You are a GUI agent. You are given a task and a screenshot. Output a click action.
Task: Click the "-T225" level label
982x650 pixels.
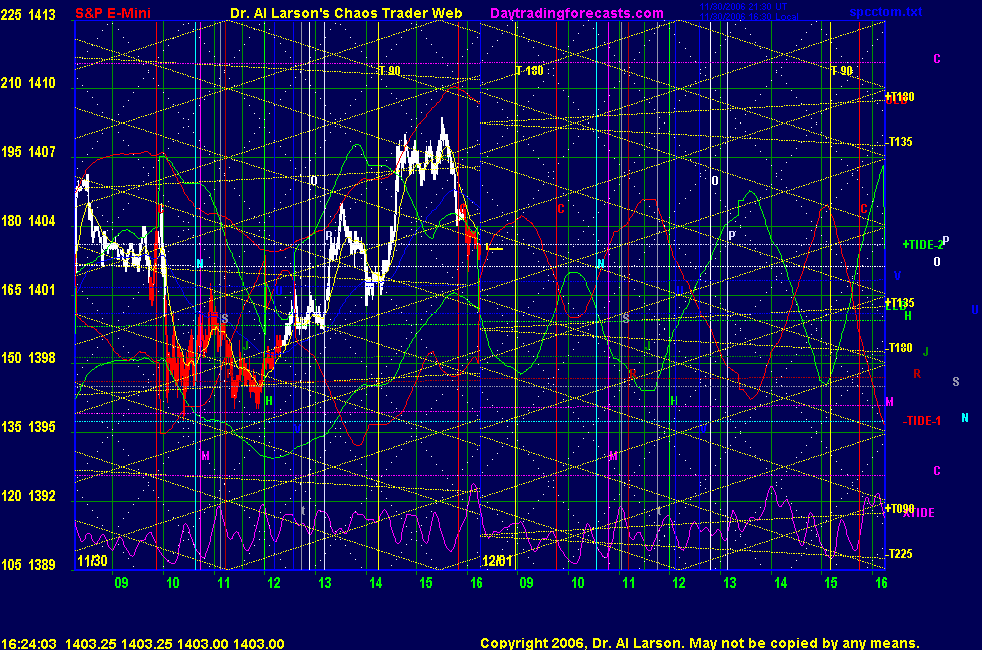pos(900,554)
